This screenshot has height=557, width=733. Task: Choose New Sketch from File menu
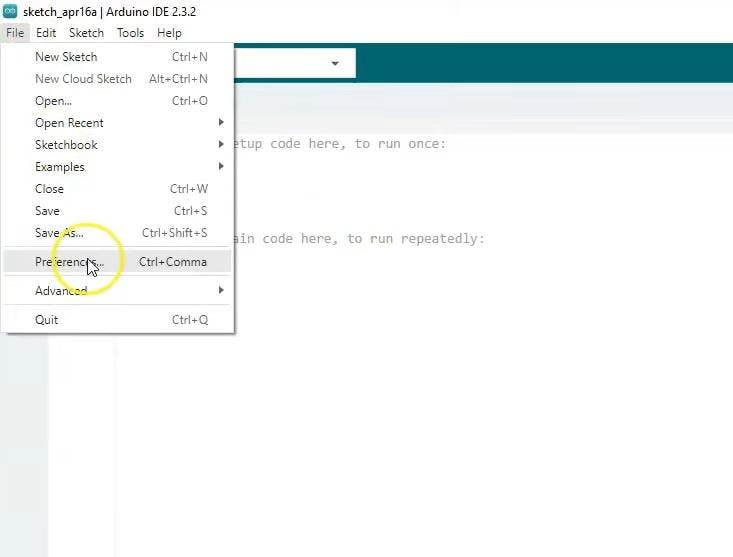tap(117, 57)
